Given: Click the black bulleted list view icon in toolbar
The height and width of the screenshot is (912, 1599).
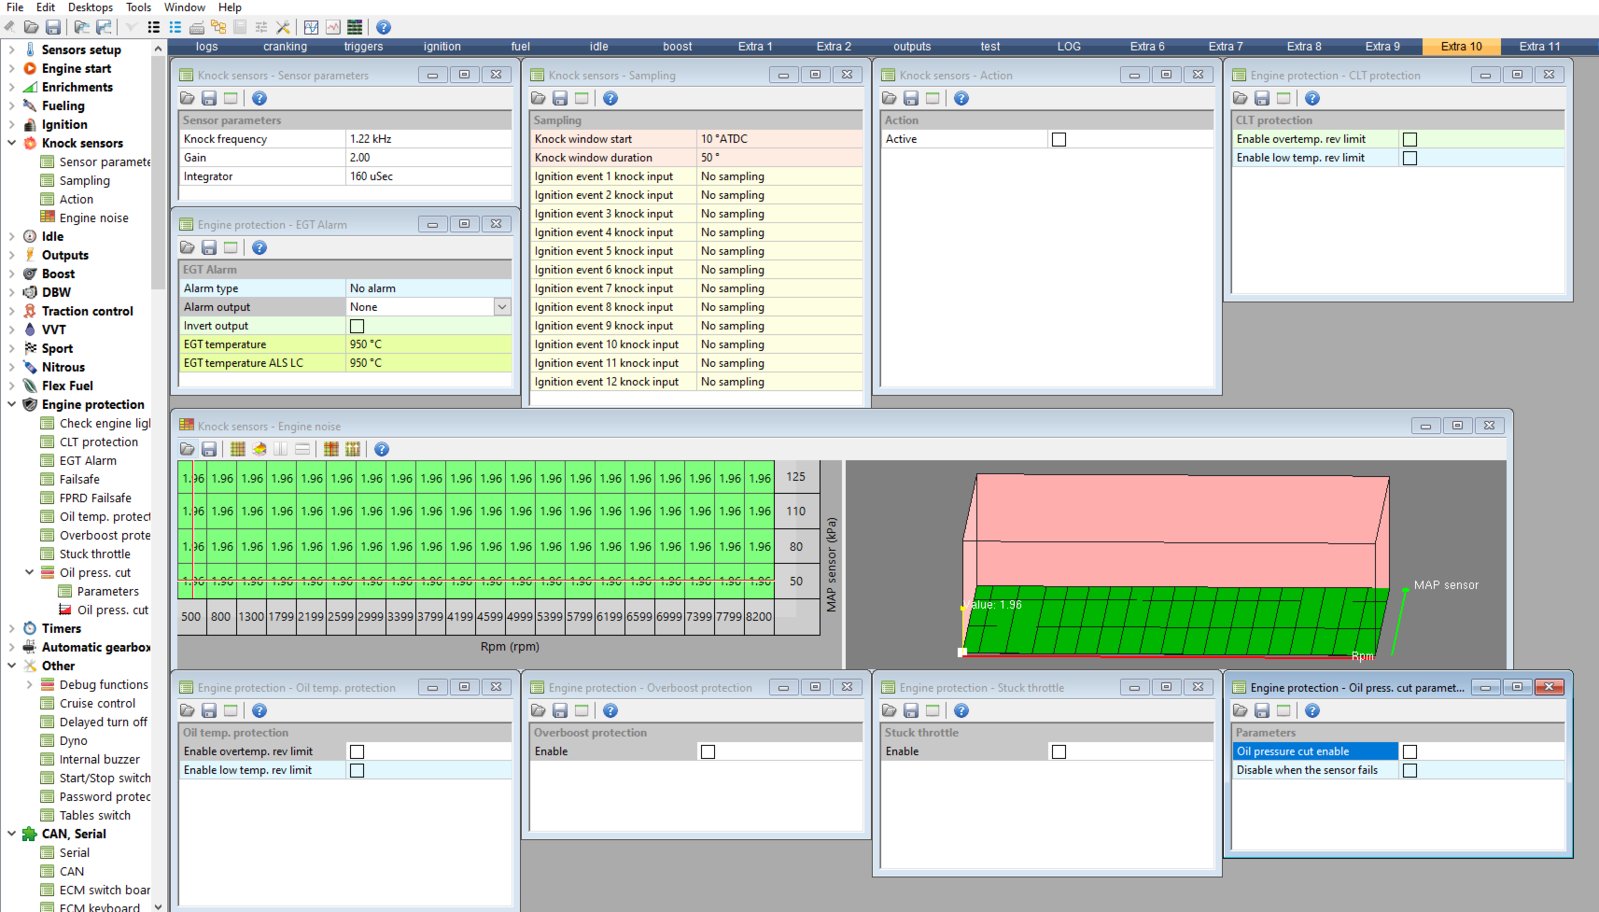Looking at the screenshot, I should coord(153,27).
